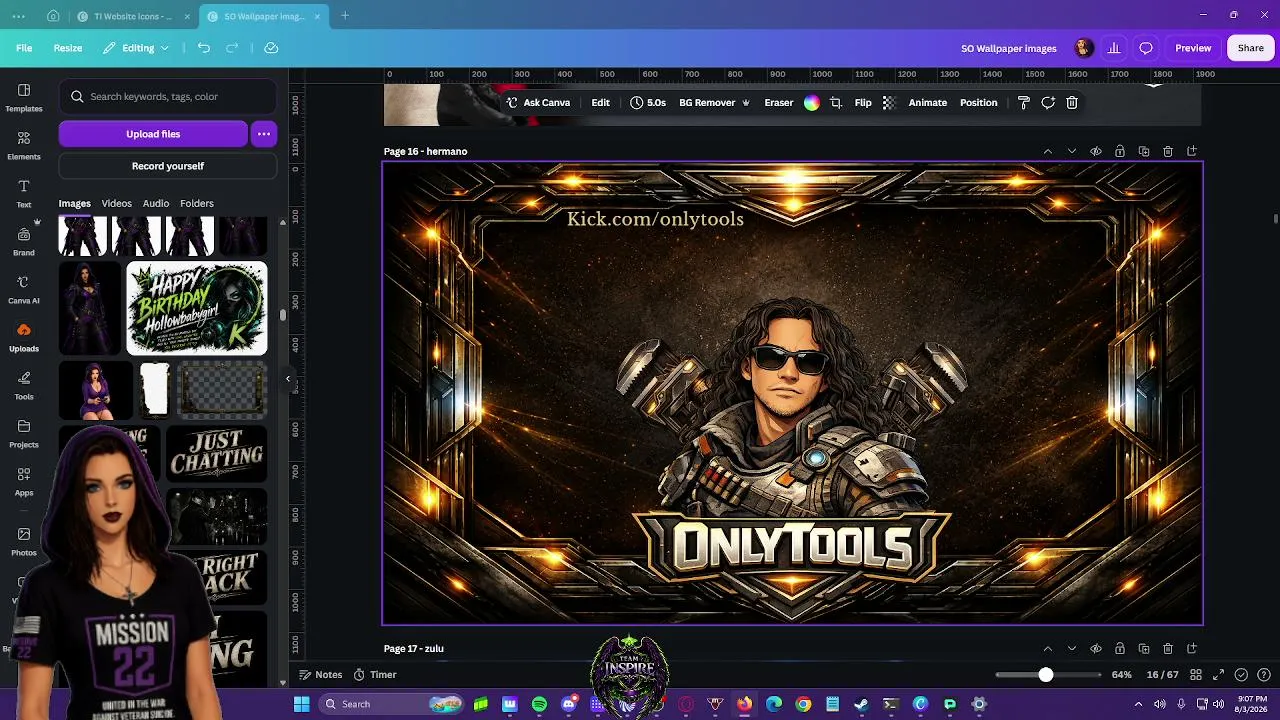Add a new page after page 16
The image size is (1280, 720).
1192,151
